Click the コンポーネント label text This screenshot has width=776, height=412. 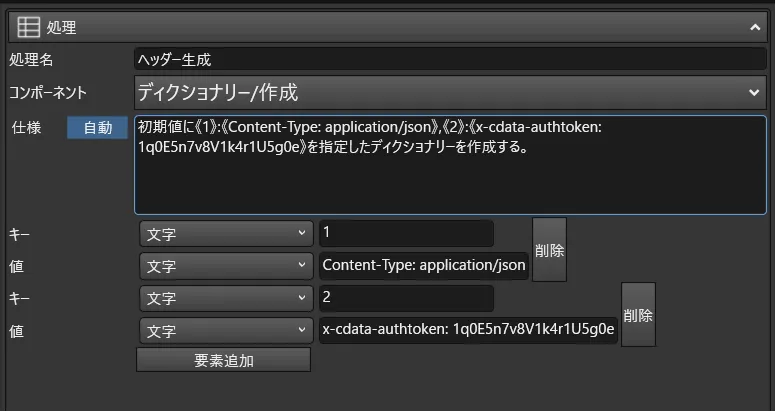[x=48, y=93]
